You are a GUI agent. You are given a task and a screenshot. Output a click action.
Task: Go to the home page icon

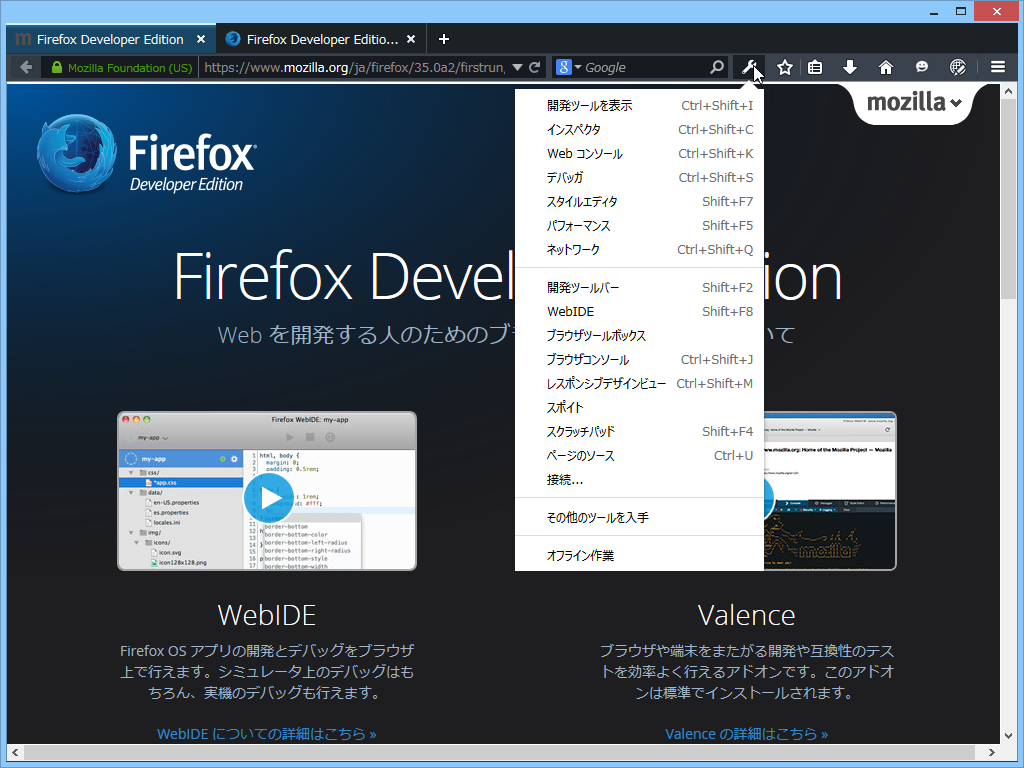[x=885, y=66]
